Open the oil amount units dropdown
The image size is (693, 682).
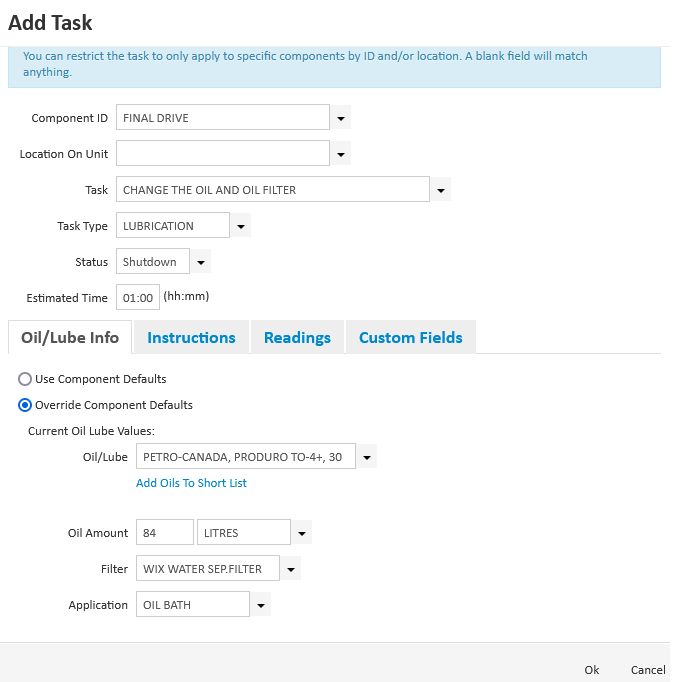pyautogui.click(x=302, y=533)
